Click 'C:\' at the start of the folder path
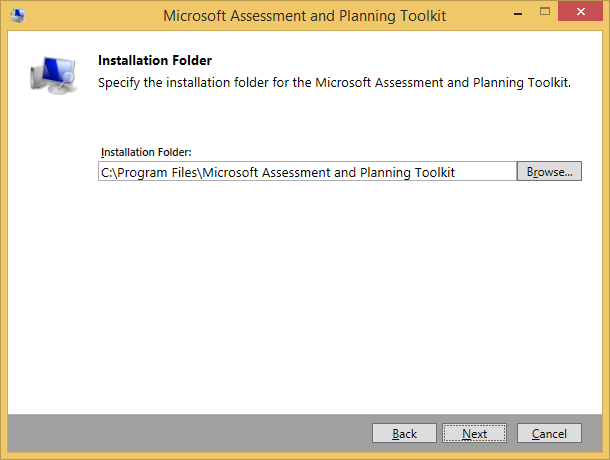Image resolution: width=610 pixels, height=460 pixels. [108, 172]
